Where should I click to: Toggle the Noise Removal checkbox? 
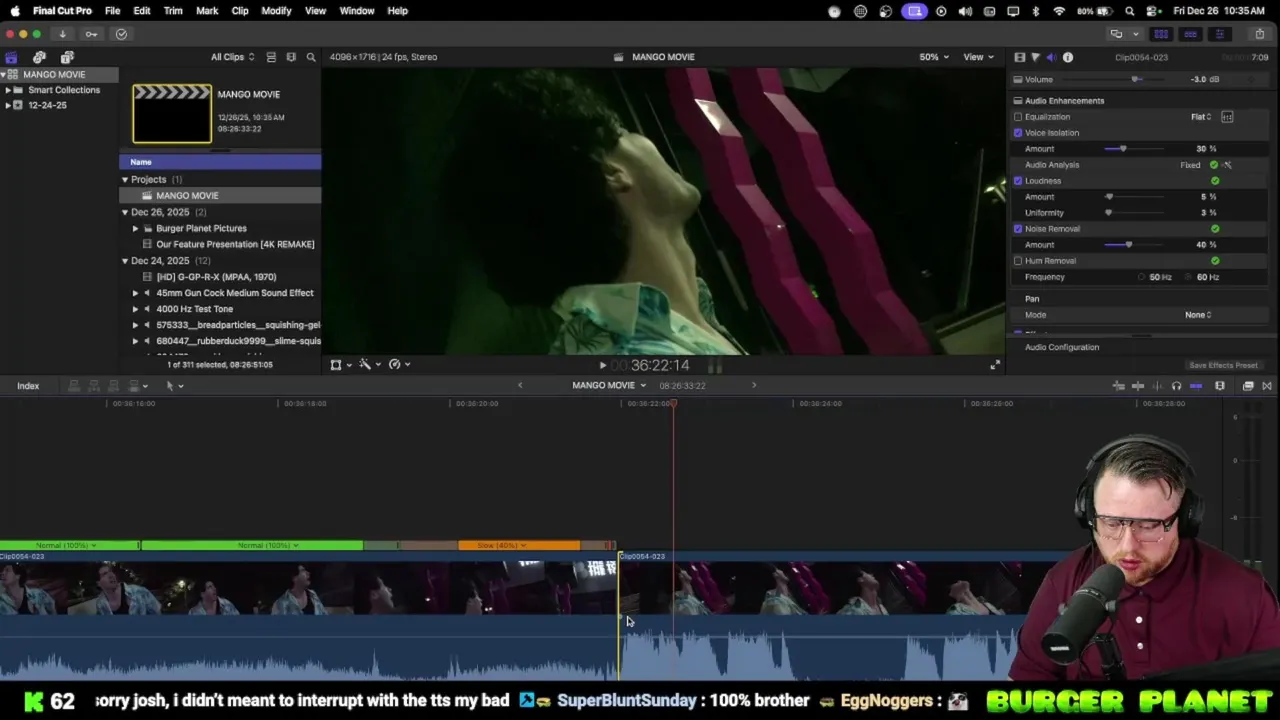tap(1018, 229)
